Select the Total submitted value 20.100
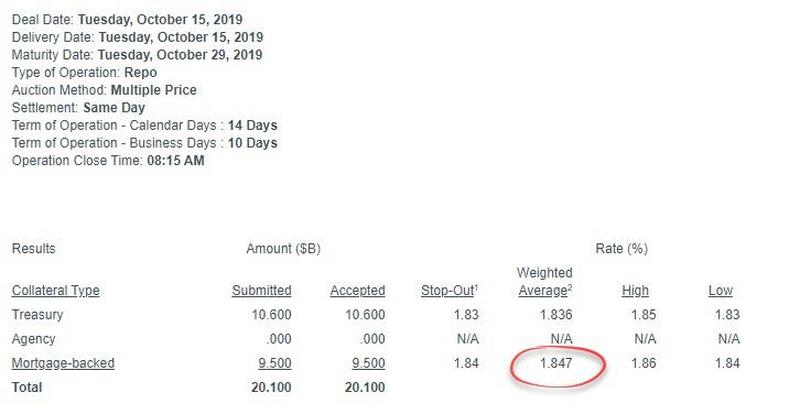Viewport: 800px width, 414px height. 271,387
